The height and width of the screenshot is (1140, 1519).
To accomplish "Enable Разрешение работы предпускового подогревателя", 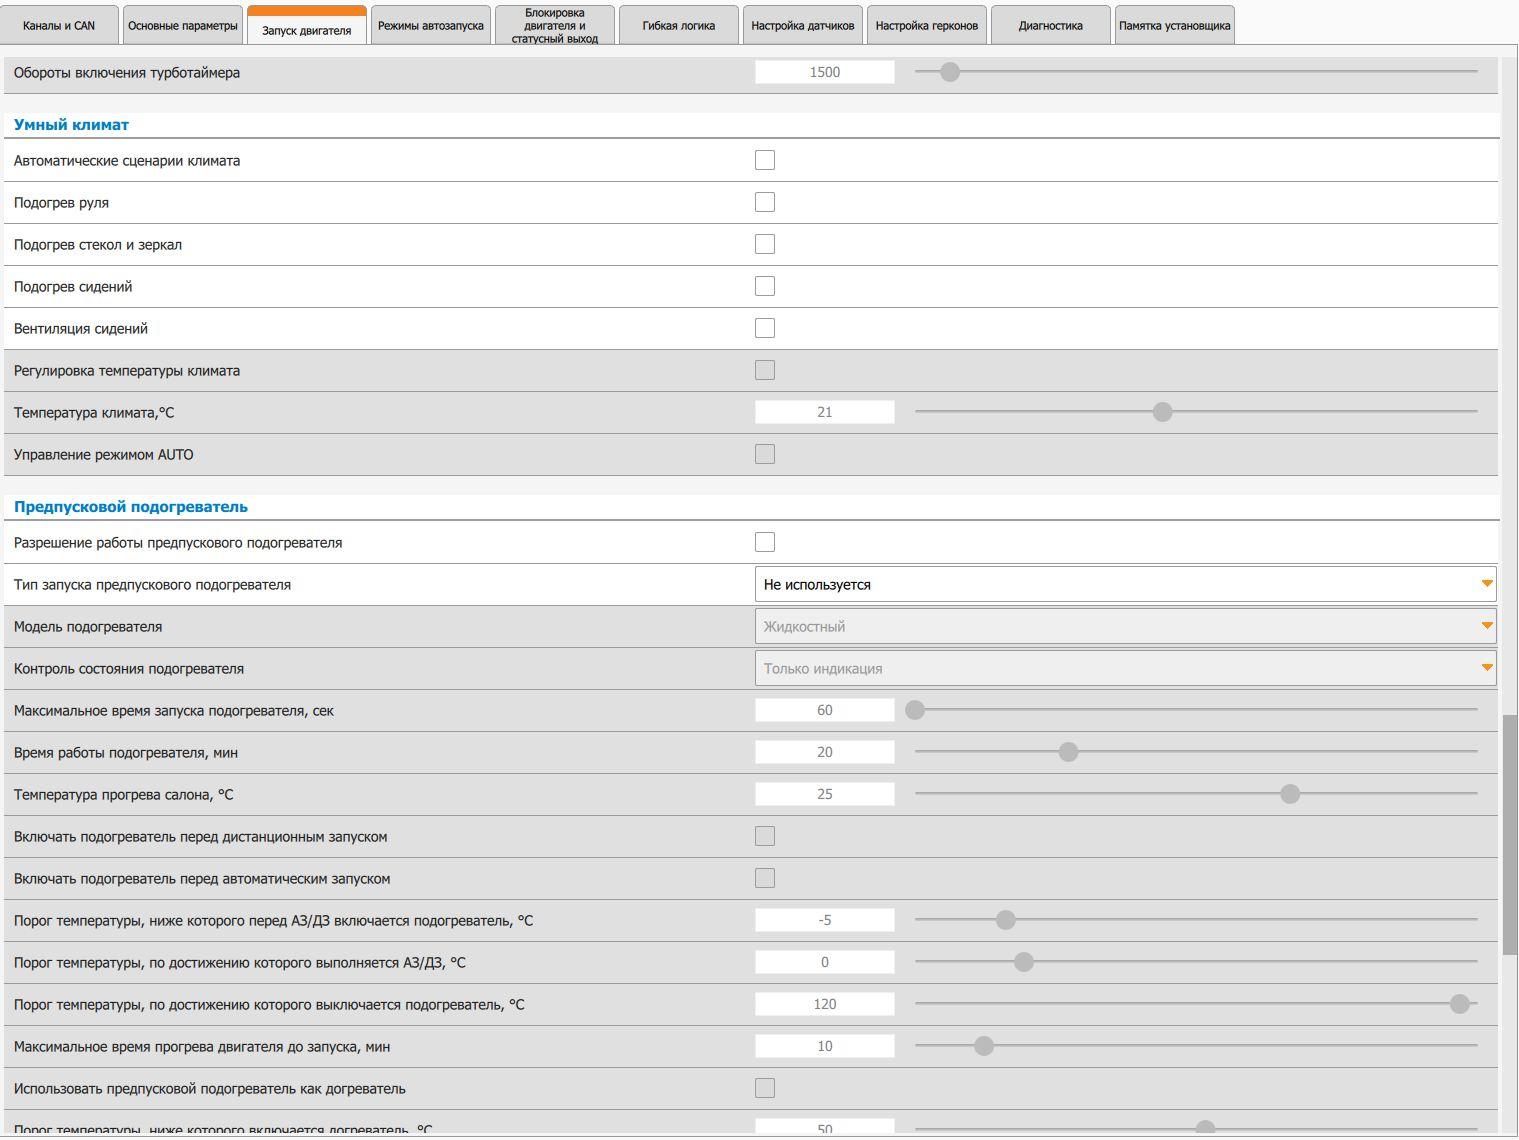I will (x=765, y=542).
